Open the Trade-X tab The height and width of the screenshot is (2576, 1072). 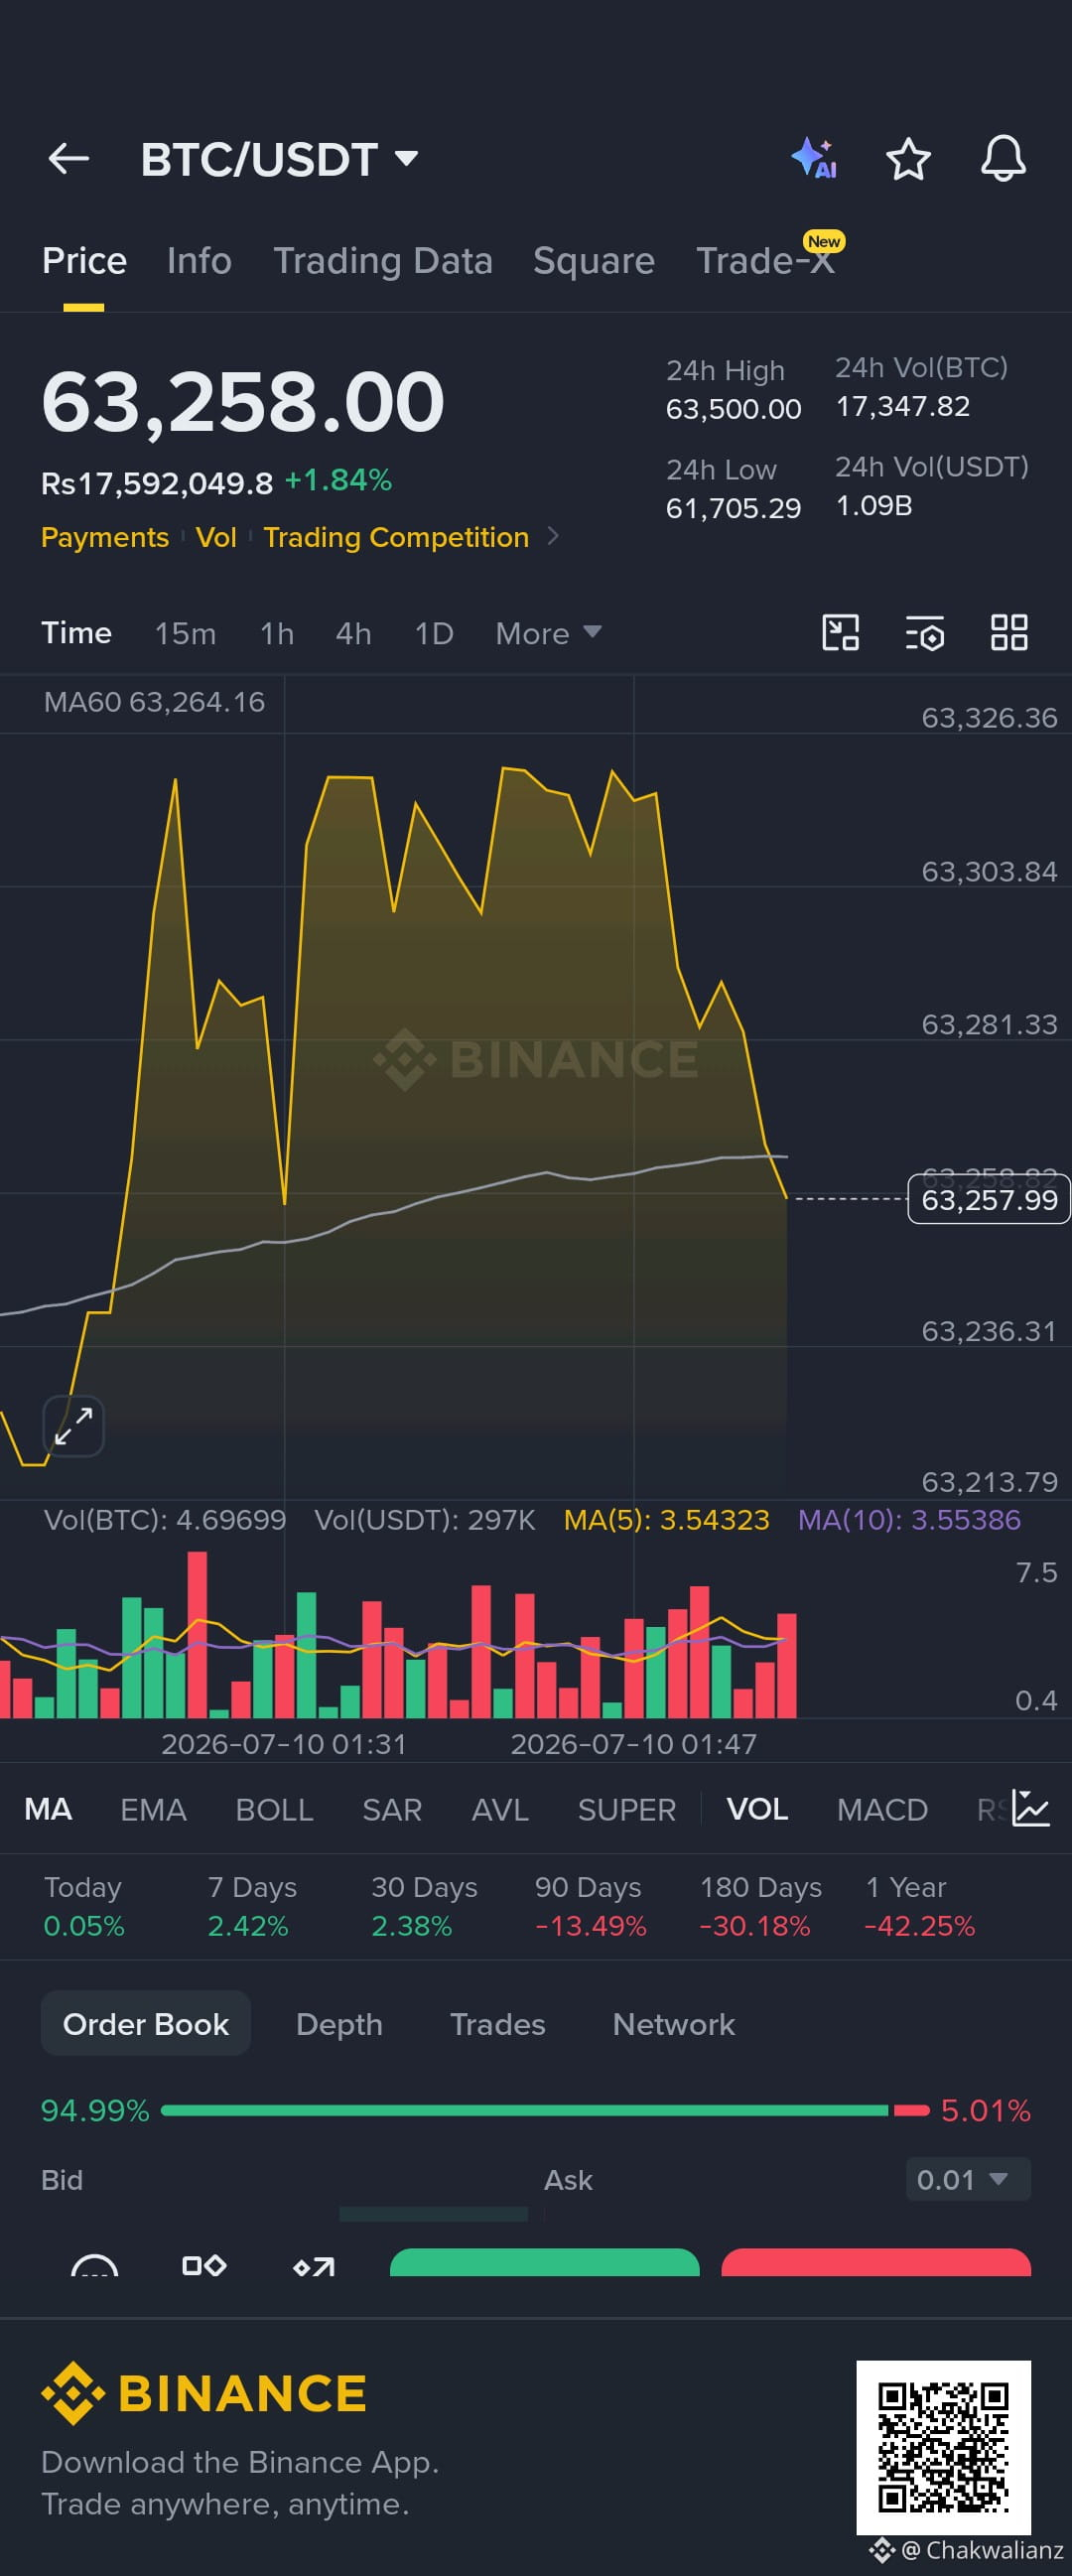(766, 261)
